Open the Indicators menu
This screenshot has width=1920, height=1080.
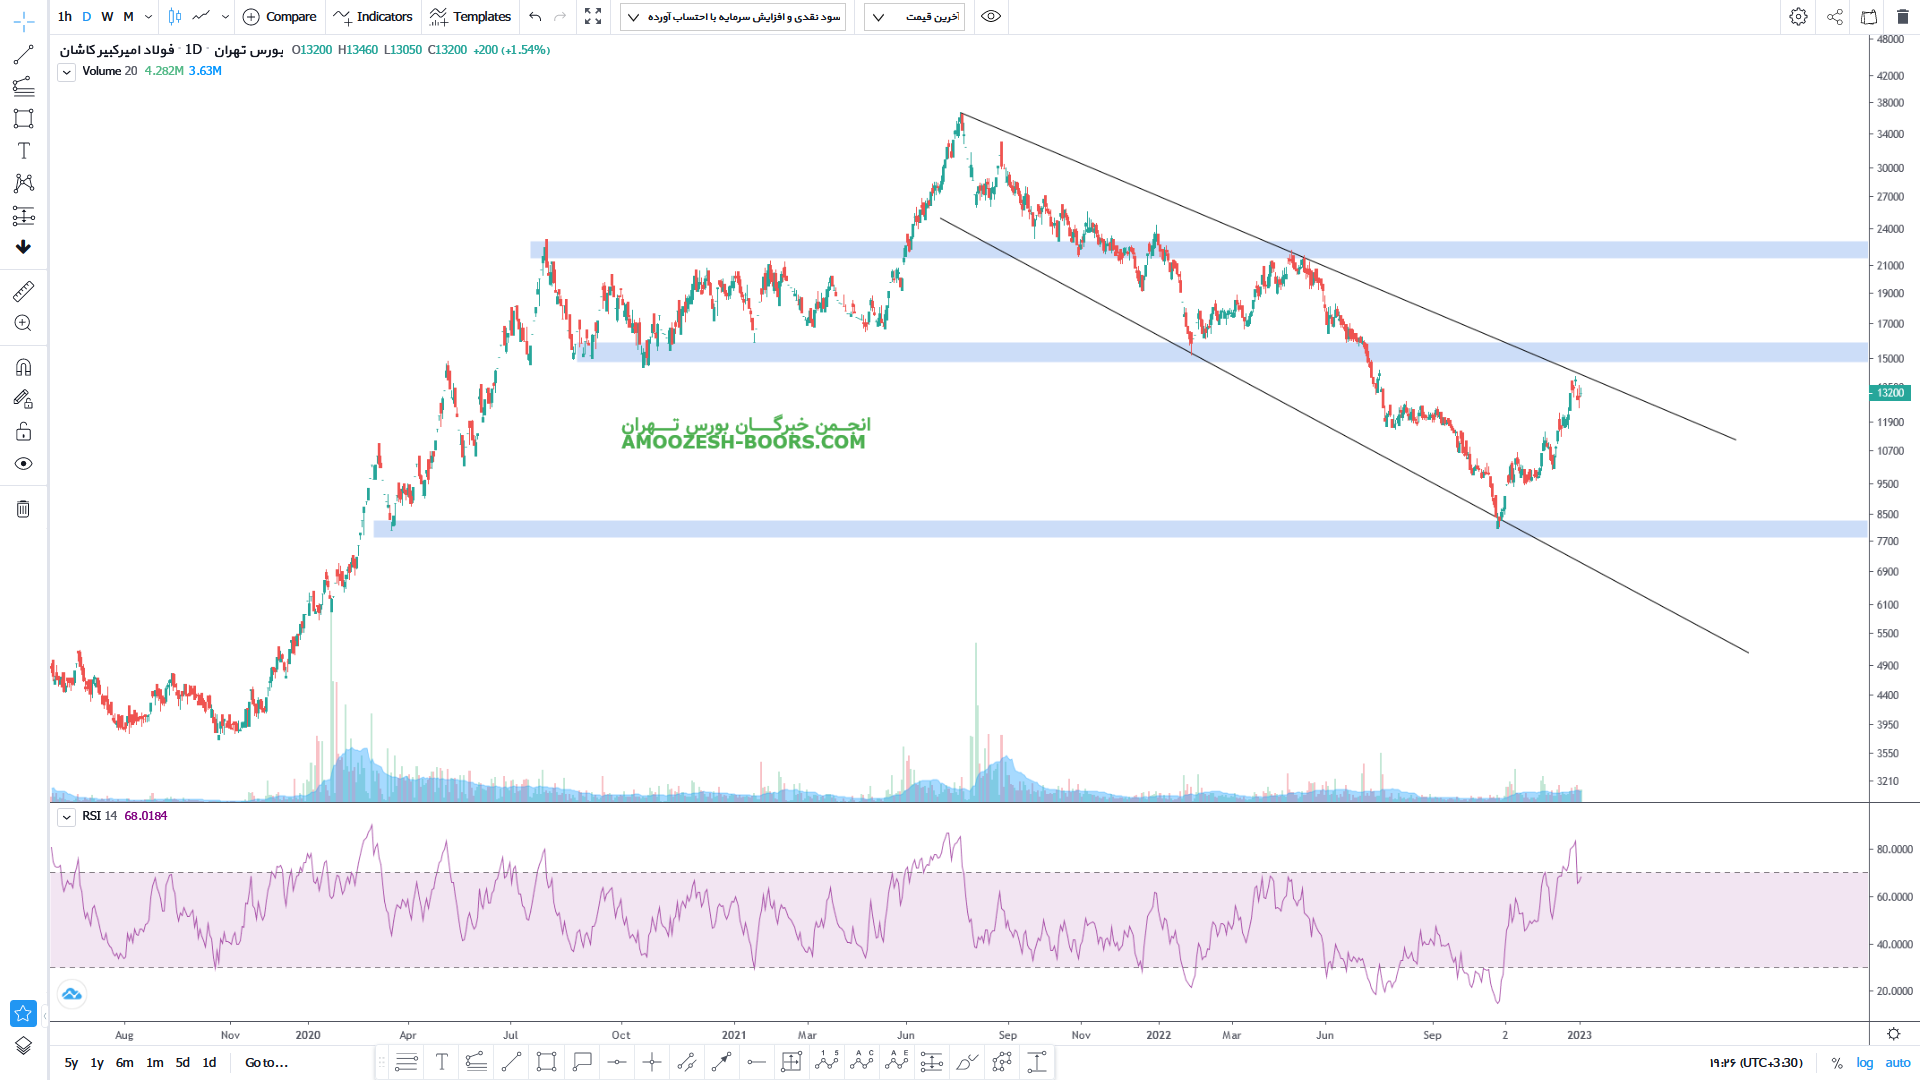(373, 17)
